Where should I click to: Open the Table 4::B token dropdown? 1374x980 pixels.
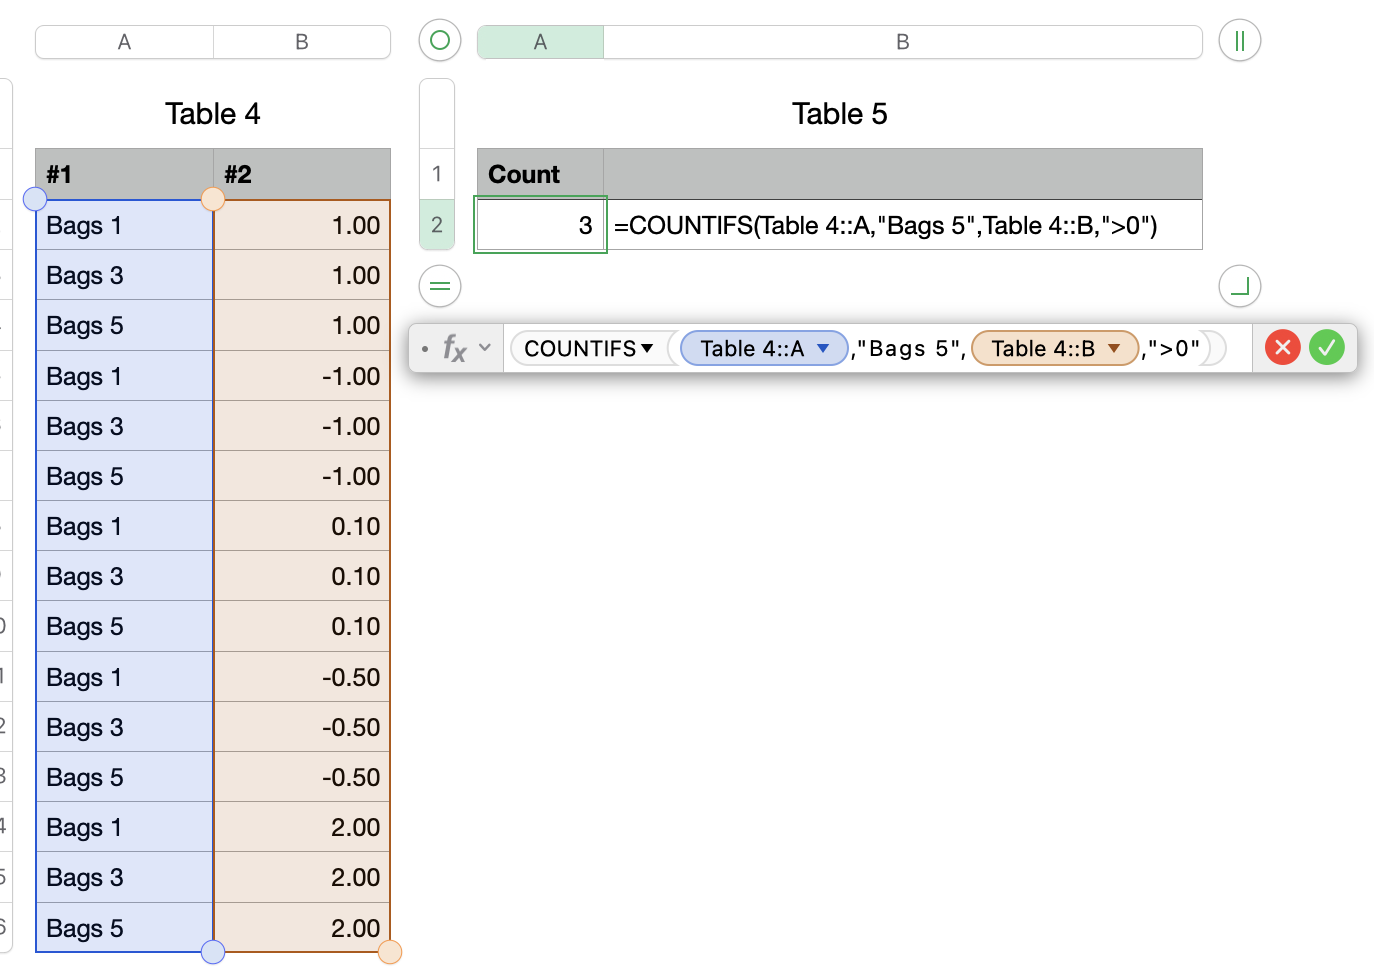click(x=1113, y=348)
